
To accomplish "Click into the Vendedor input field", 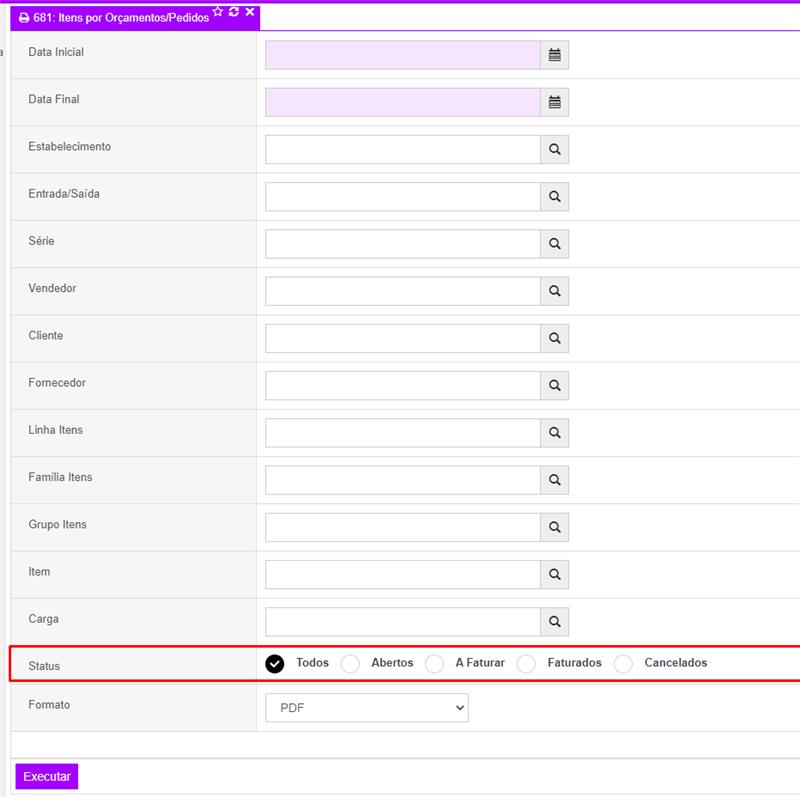I will click(x=403, y=291).
